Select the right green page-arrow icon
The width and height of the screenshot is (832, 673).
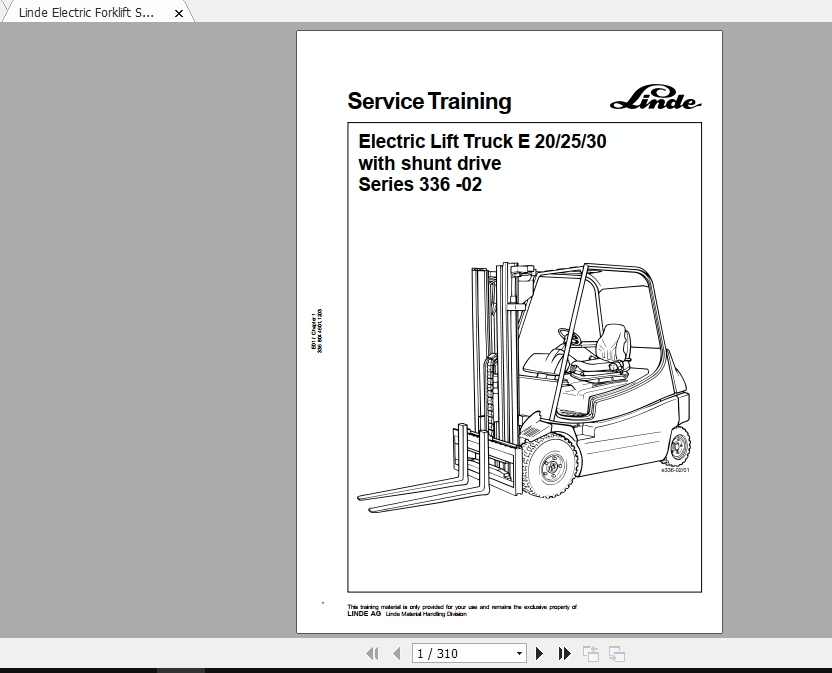point(616,652)
